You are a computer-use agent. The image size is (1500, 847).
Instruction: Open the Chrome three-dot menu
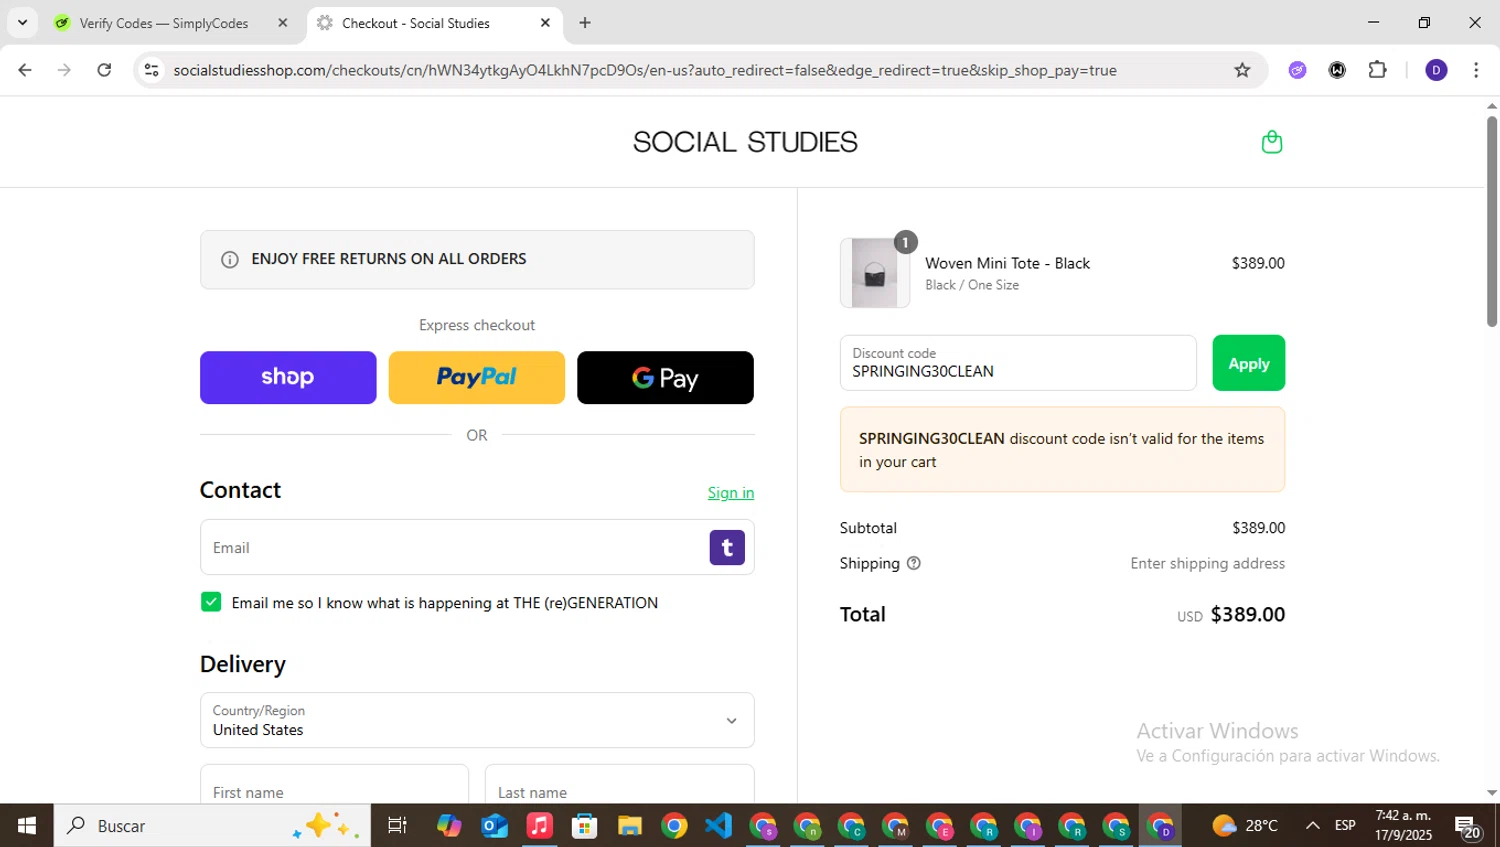pyautogui.click(x=1476, y=70)
